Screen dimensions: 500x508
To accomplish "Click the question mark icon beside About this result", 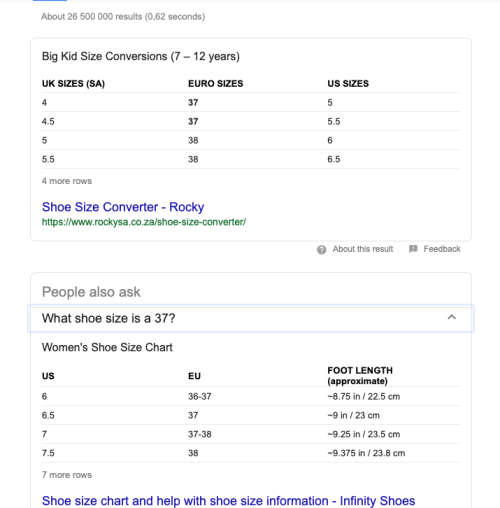I will click(321, 249).
